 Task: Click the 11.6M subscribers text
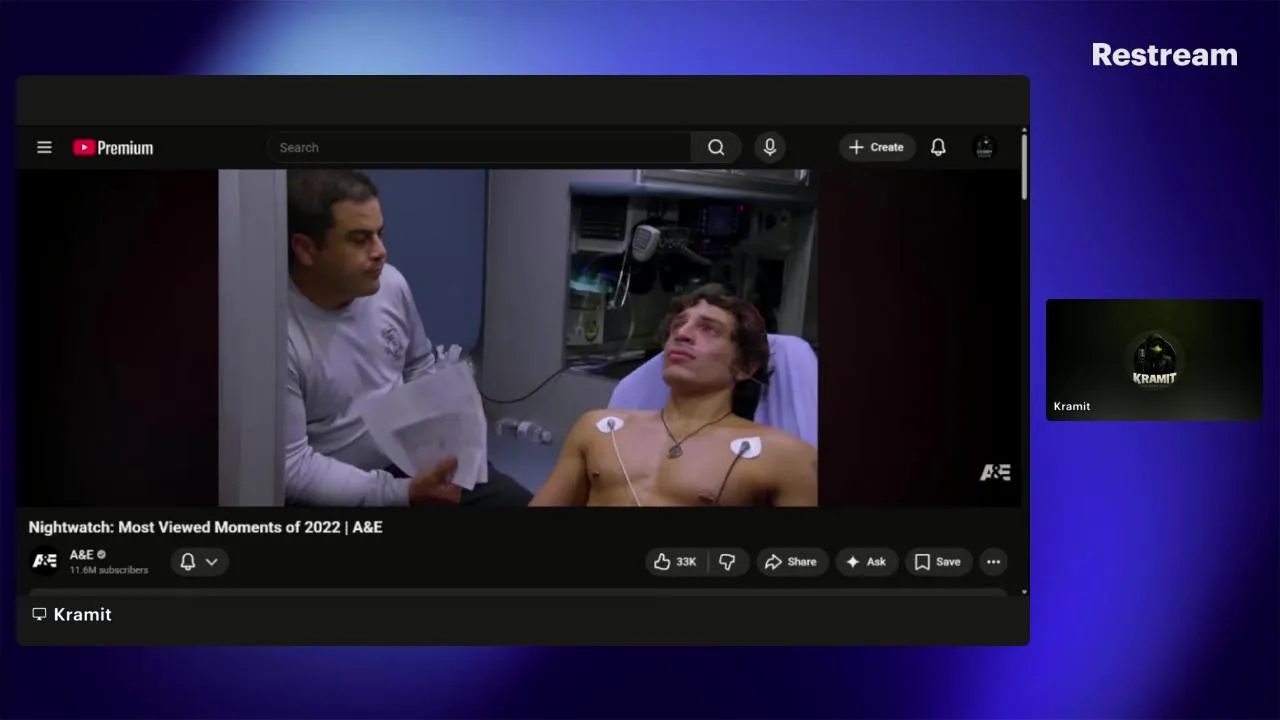[108, 570]
